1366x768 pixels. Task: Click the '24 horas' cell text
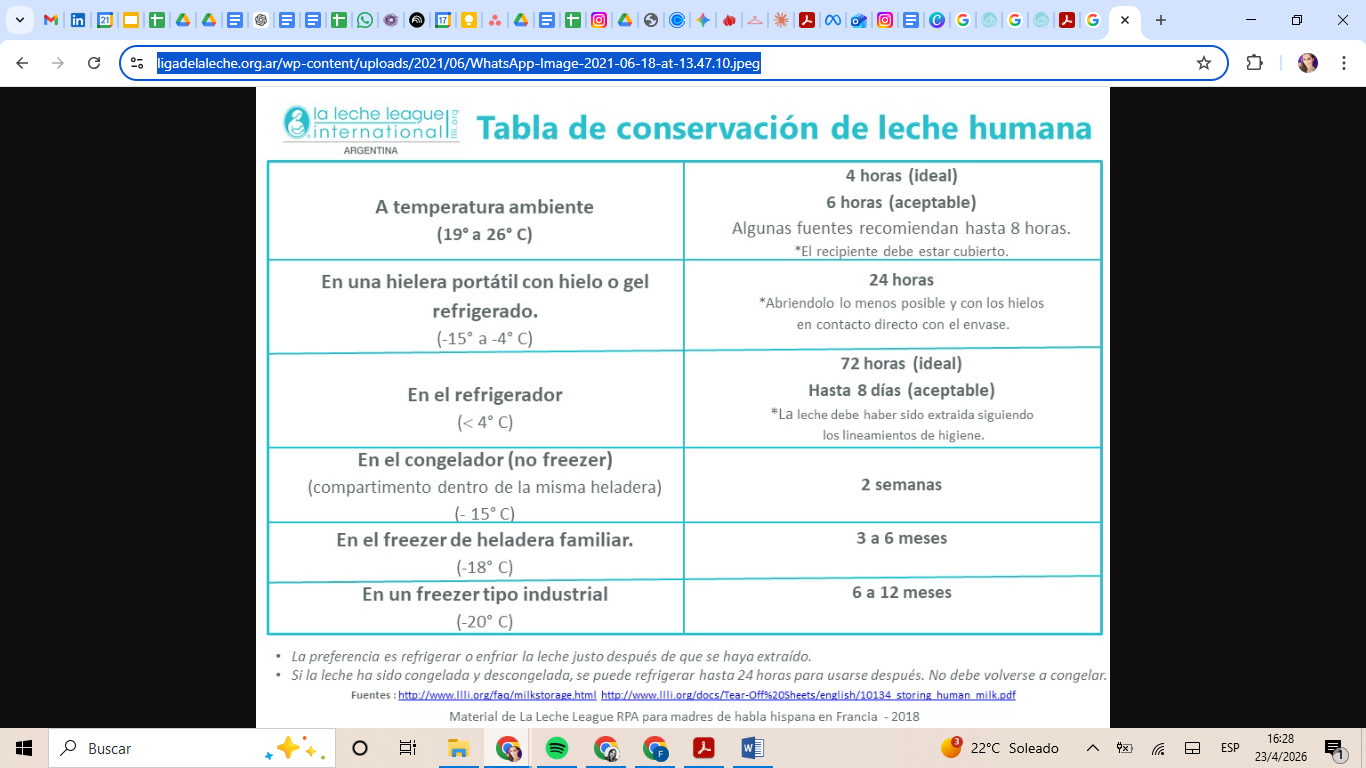point(901,280)
